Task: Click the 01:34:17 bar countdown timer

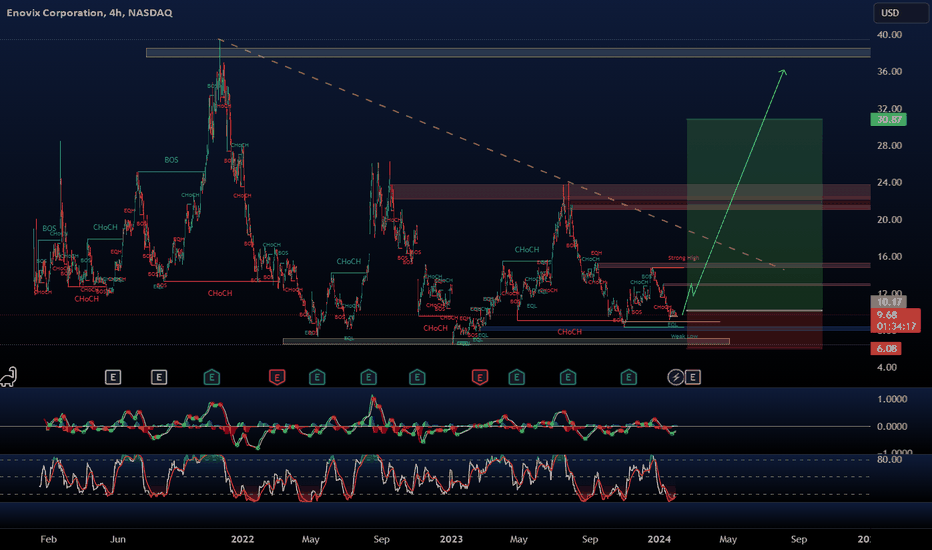Action: [897, 326]
